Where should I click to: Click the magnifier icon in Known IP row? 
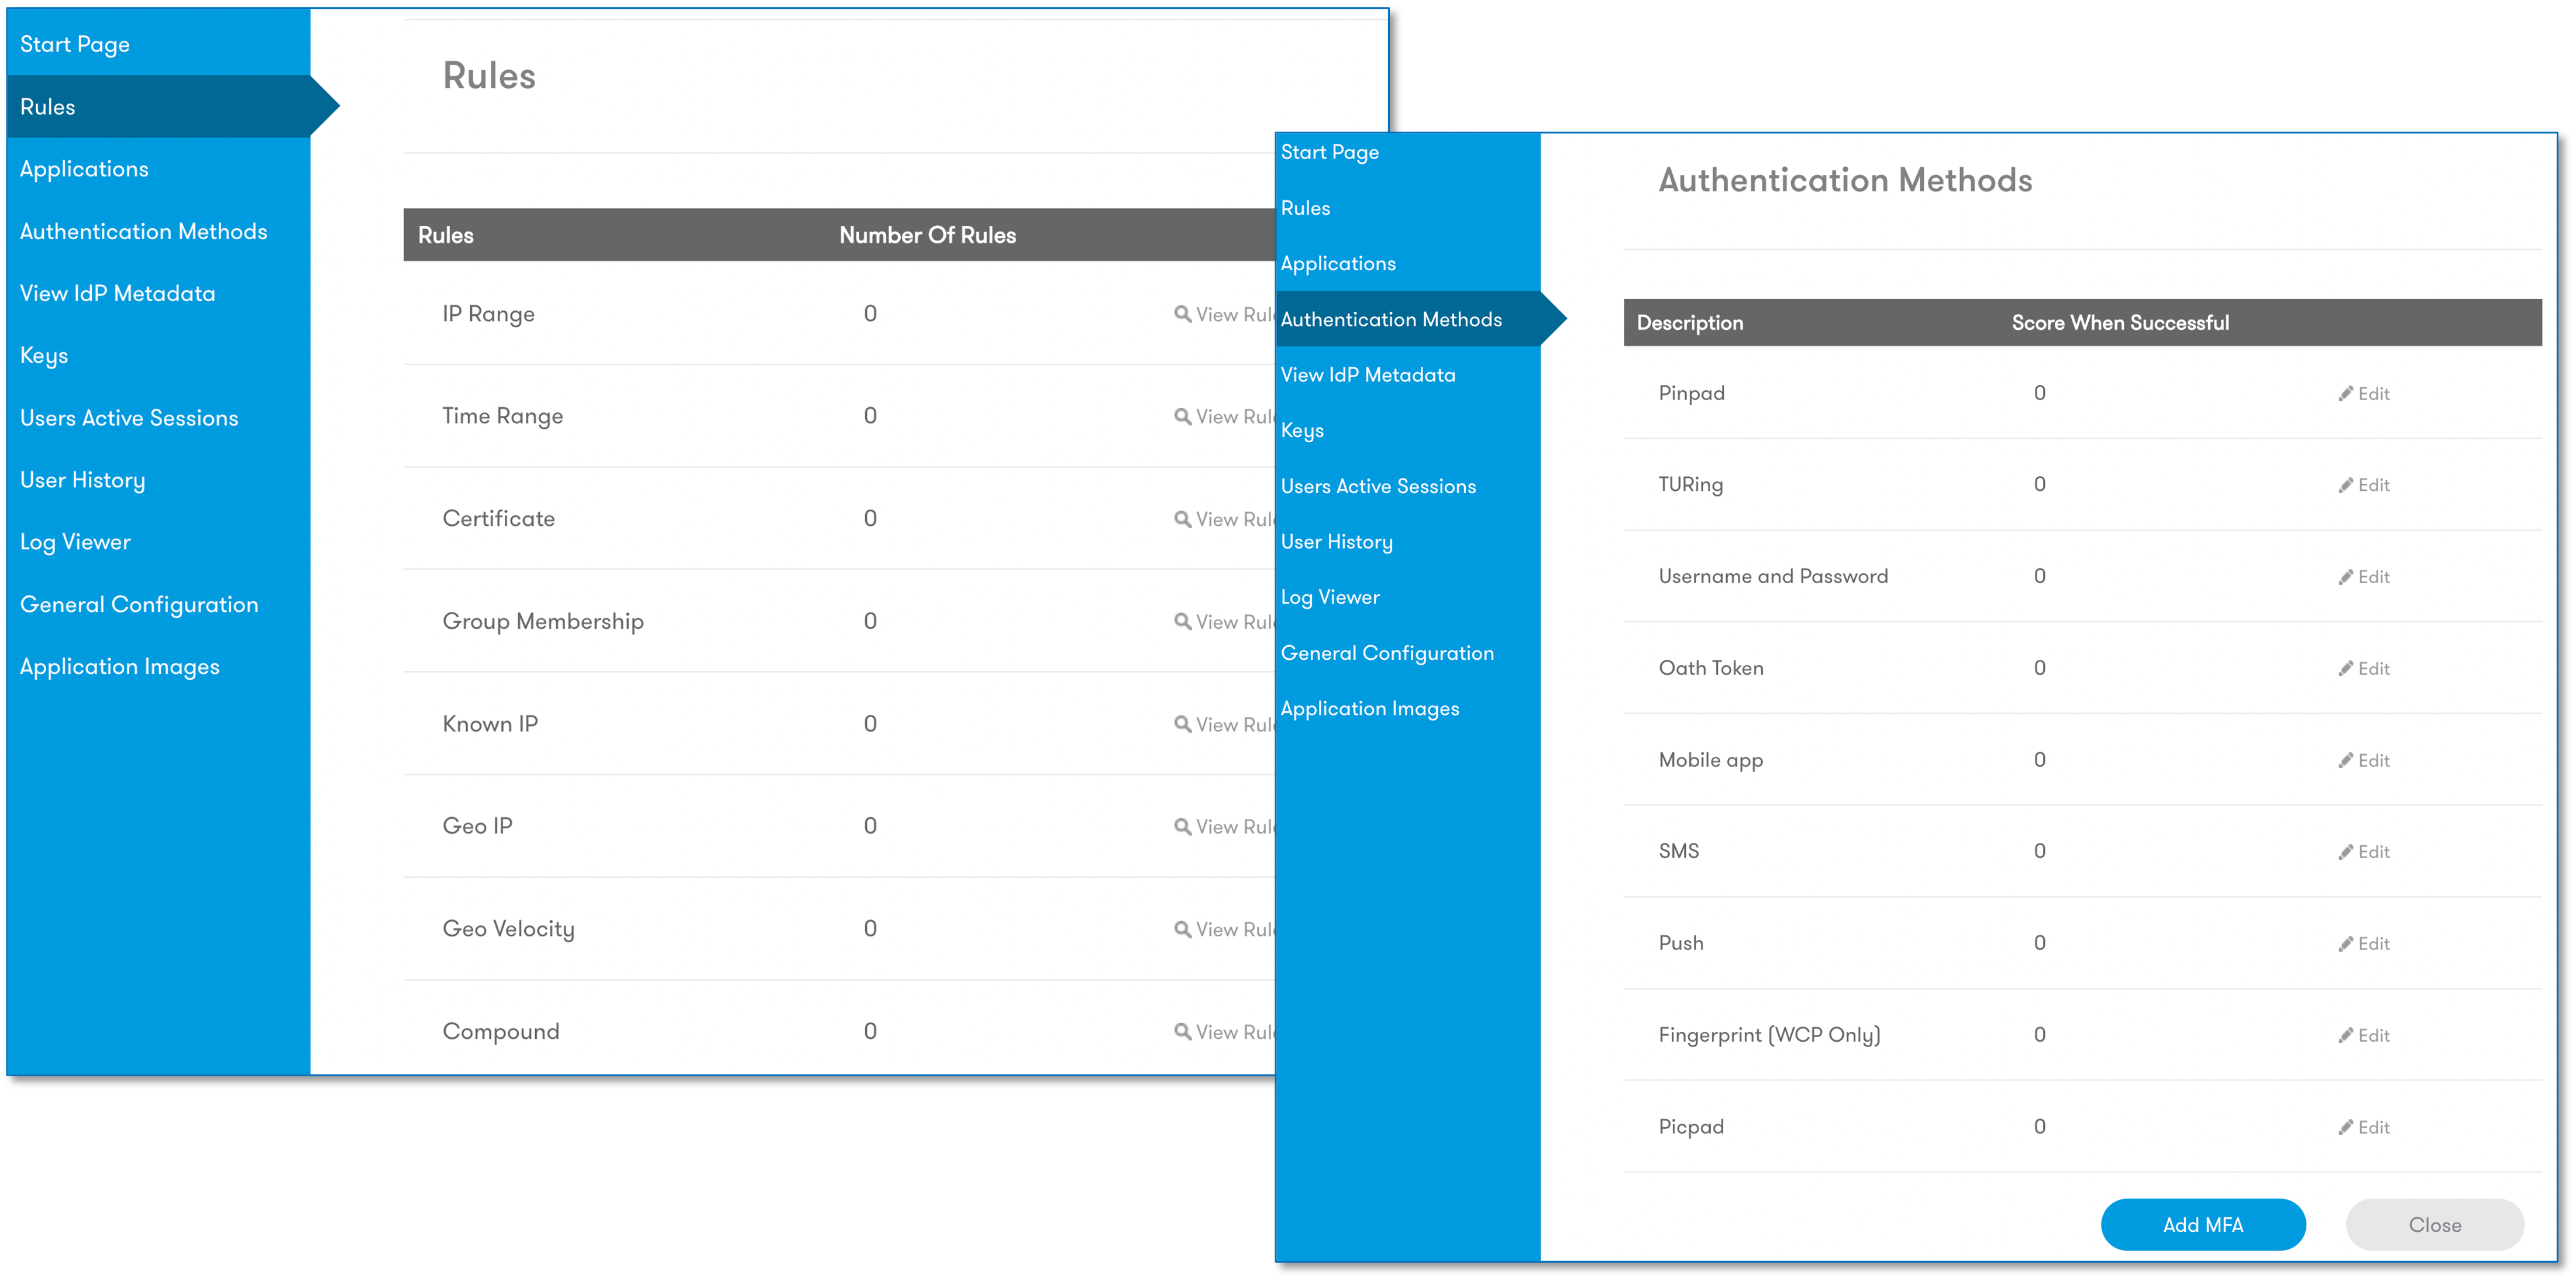[x=1182, y=724]
